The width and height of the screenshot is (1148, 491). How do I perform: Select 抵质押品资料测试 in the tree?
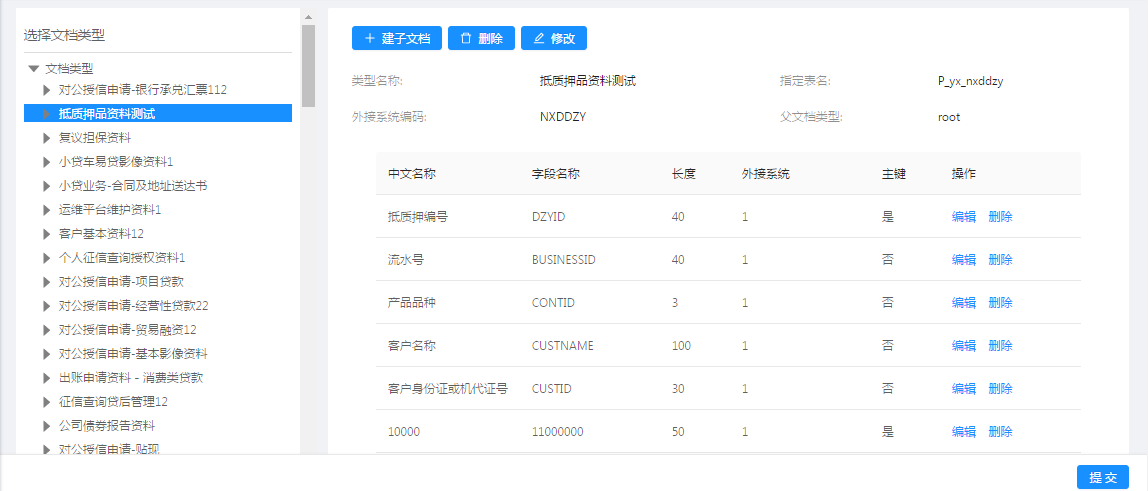(106, 114)
